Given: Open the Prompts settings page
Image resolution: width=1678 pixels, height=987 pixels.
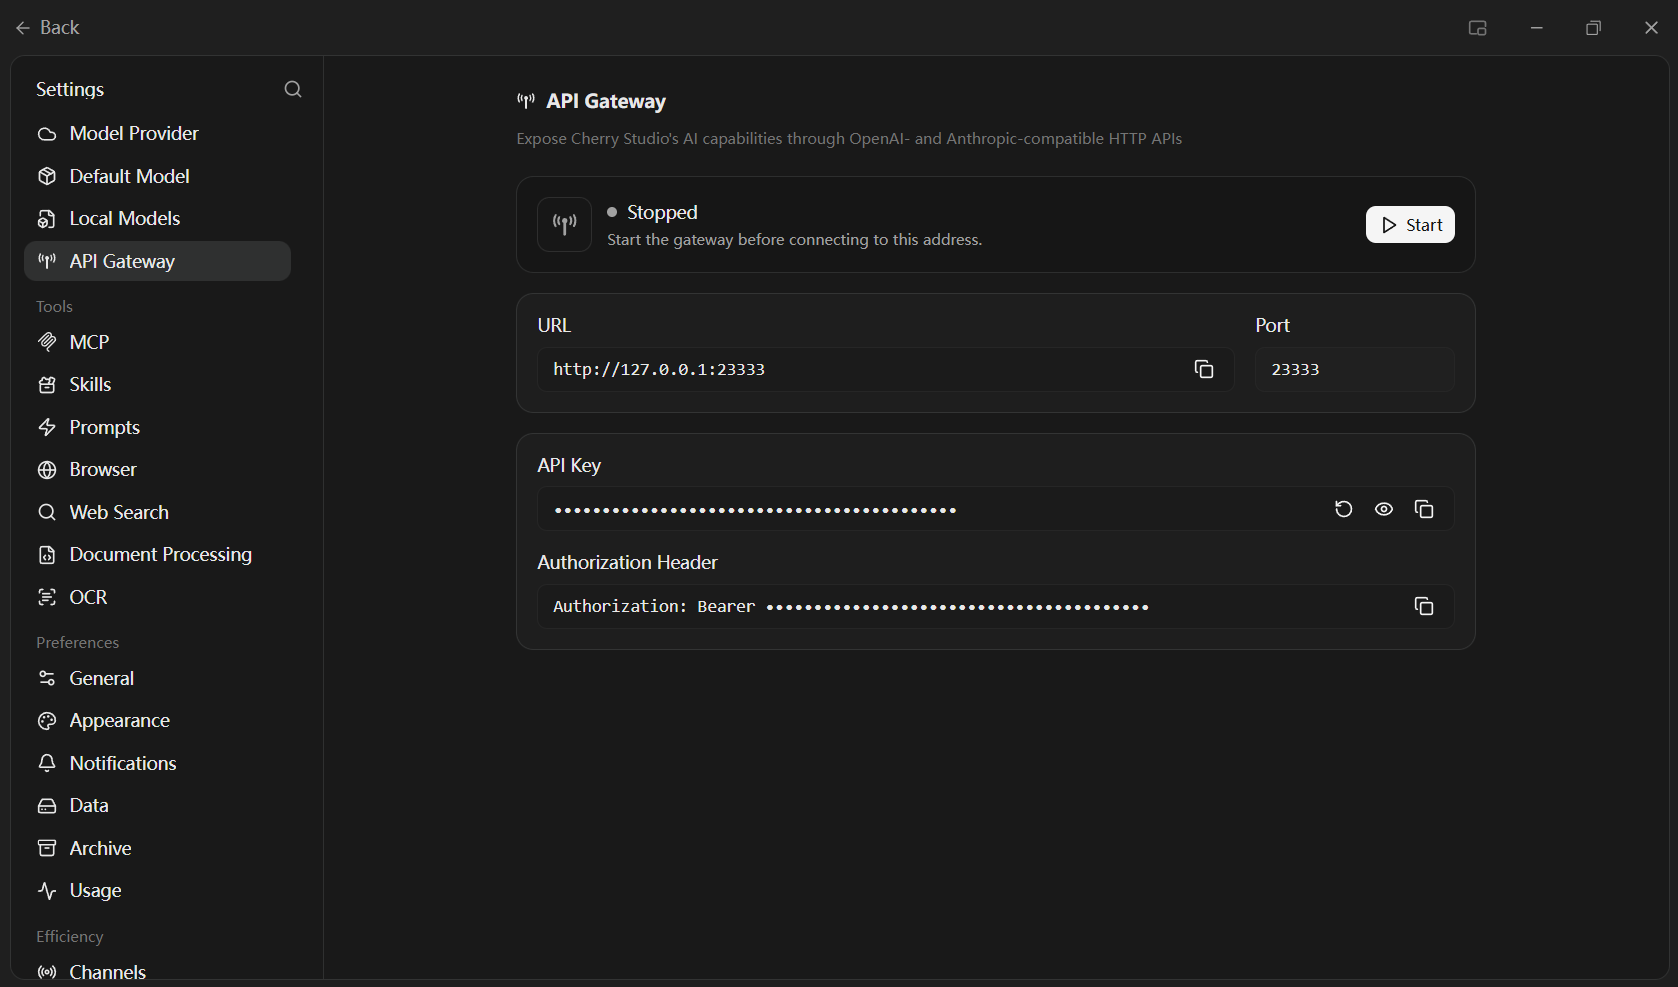Looking at the screenshot, I should [157, 427].
